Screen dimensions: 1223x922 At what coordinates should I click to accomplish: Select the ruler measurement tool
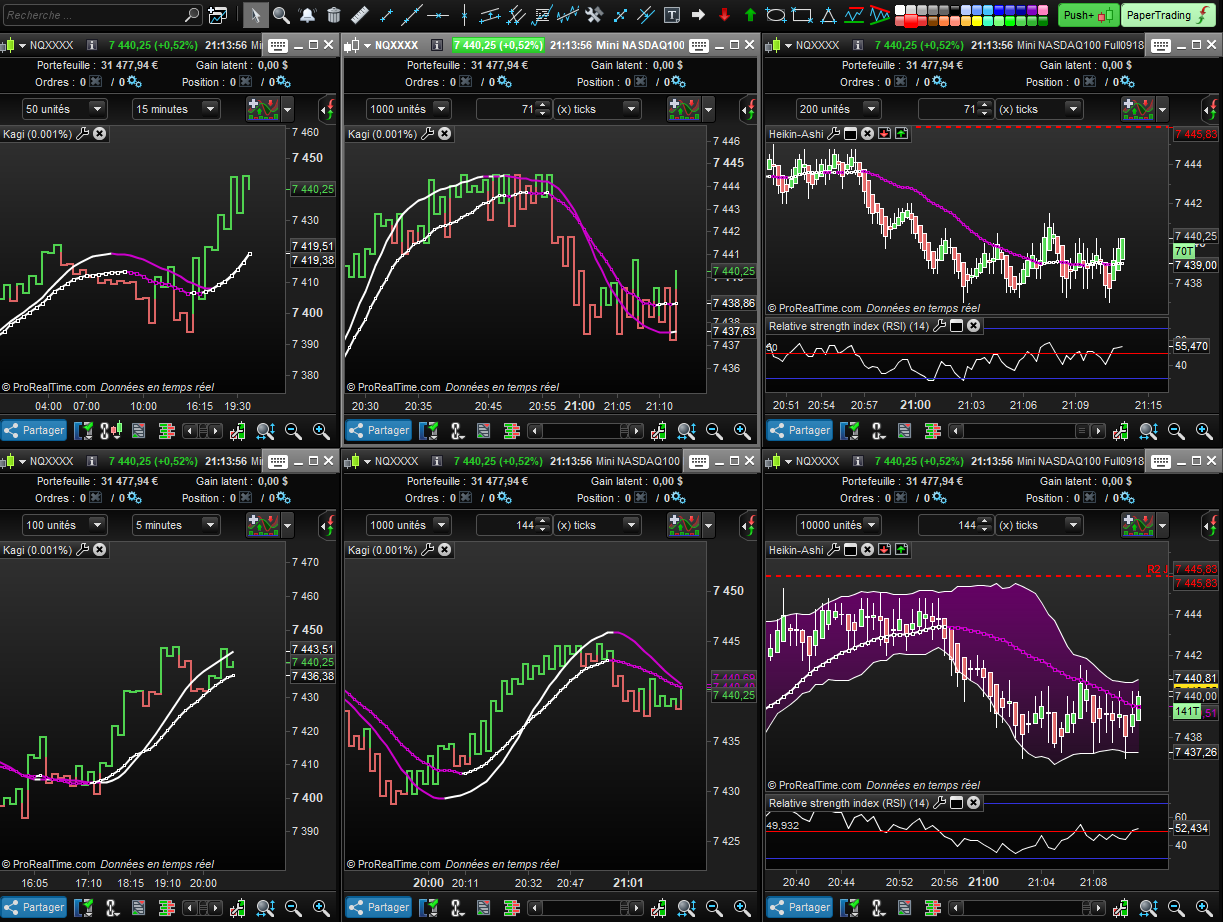(x=360, y=15)
